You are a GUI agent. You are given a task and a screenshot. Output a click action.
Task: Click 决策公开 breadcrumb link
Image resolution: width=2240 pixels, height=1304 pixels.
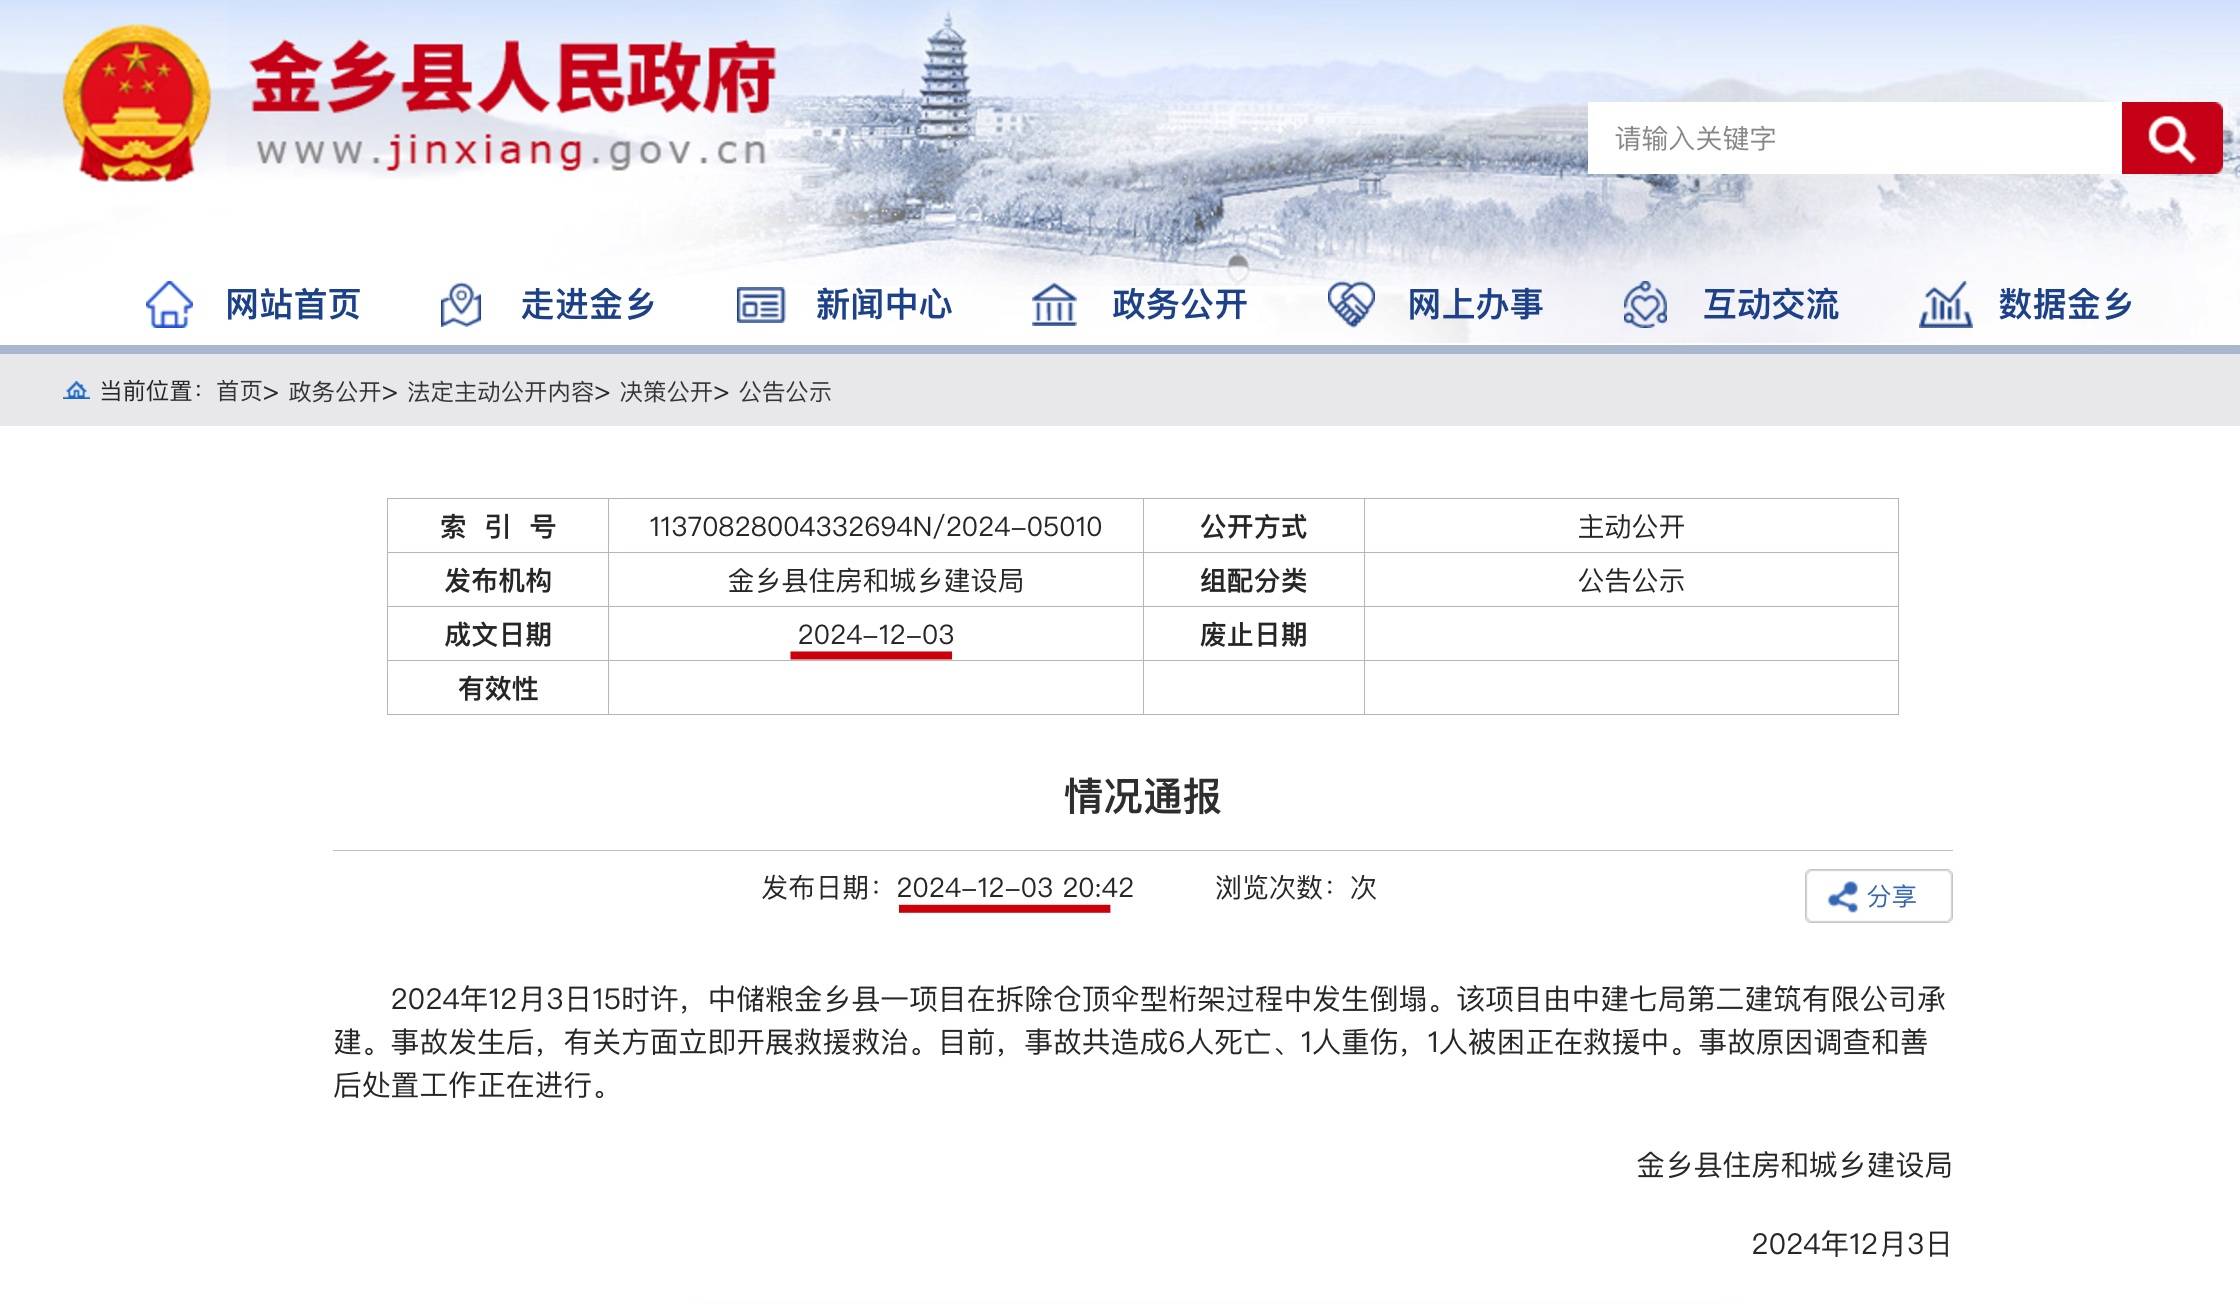pyautogui.click(x=665, y=392)
